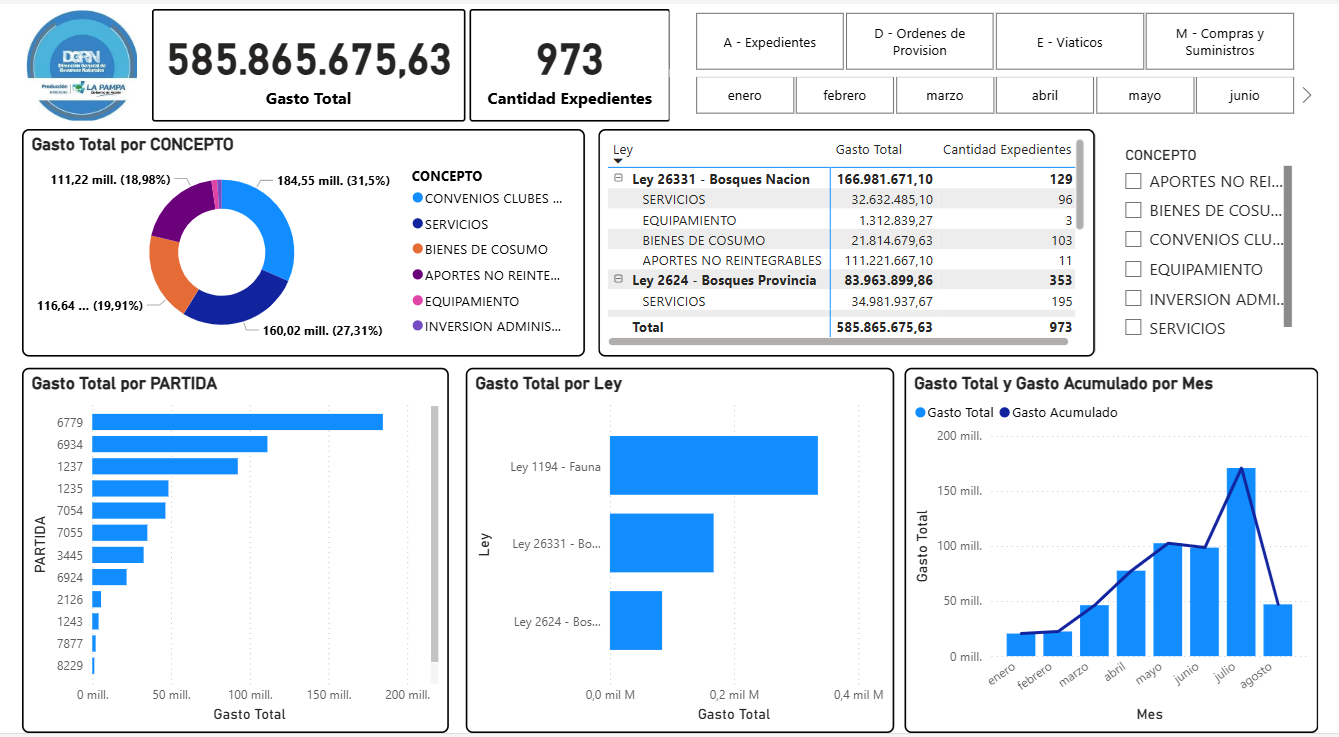This screenshot has height=737, width=1339.
Task: Sort table by Cantidad Expedientes column header
Action: pyautogui.click(x=1006, y=150)
